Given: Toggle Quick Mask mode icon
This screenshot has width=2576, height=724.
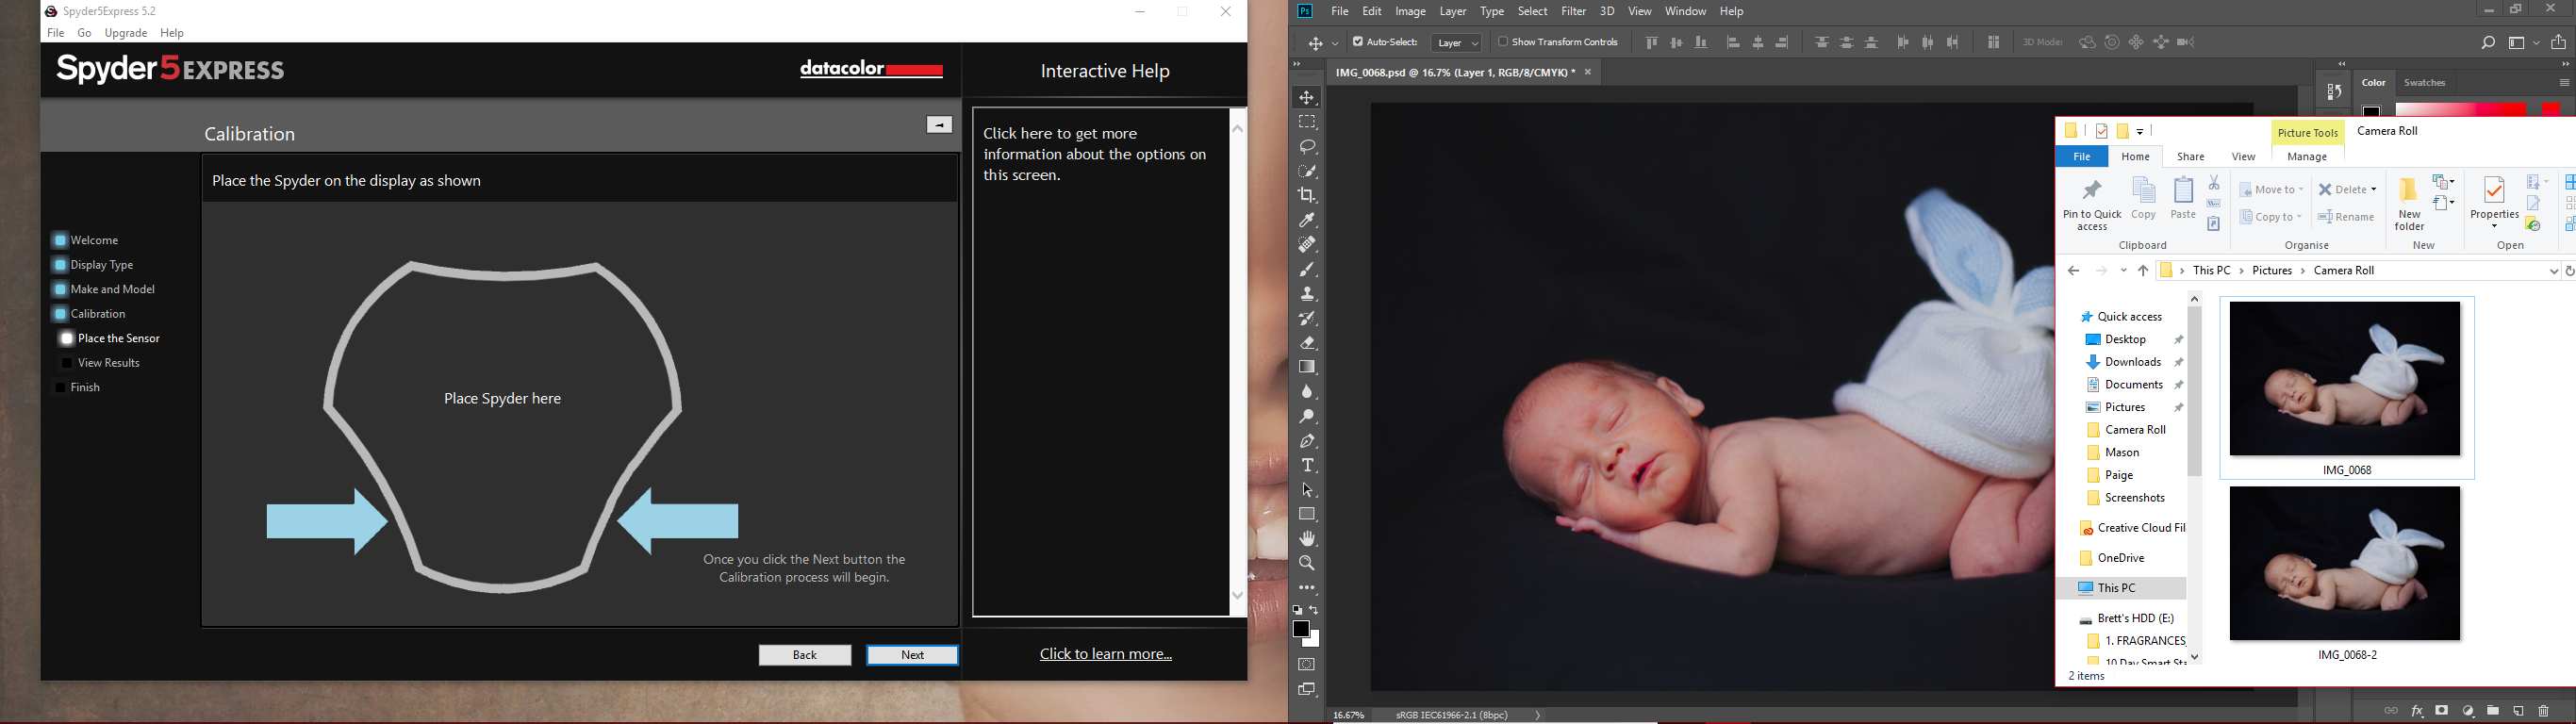Looking at the screenshot, I should pos(1307,665).
